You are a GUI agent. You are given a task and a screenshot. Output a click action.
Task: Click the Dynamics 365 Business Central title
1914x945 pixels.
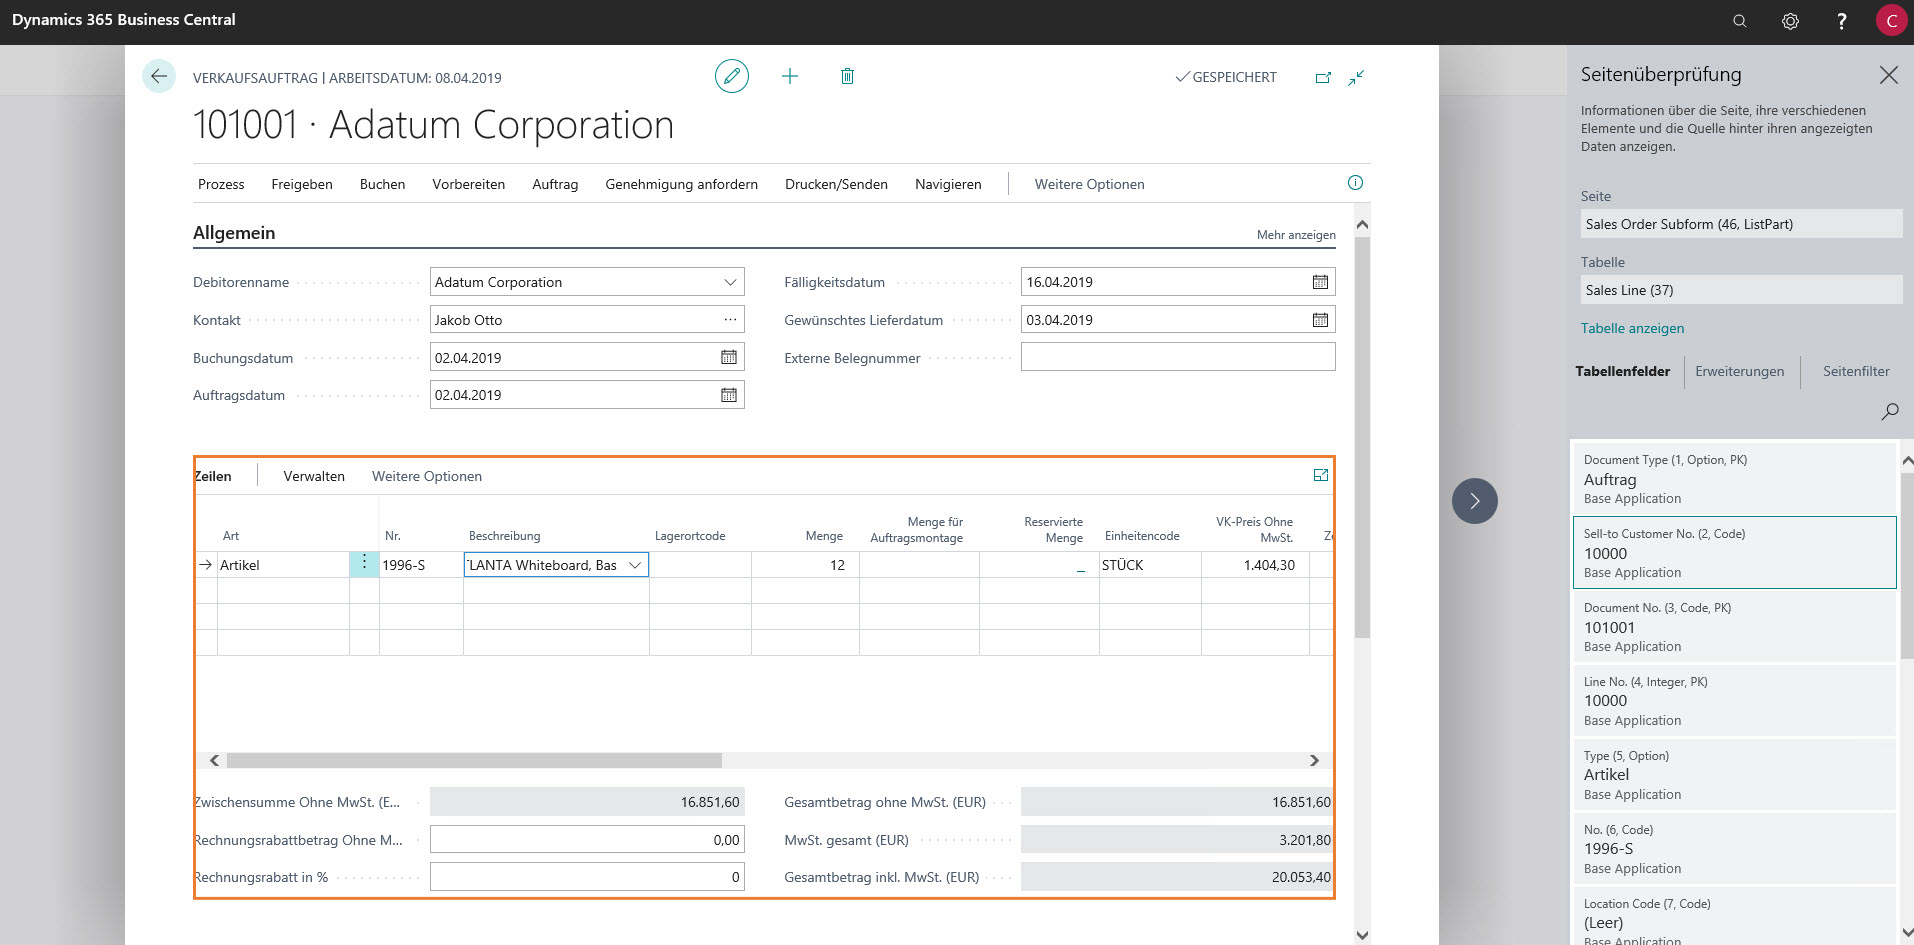pos(124,20)
